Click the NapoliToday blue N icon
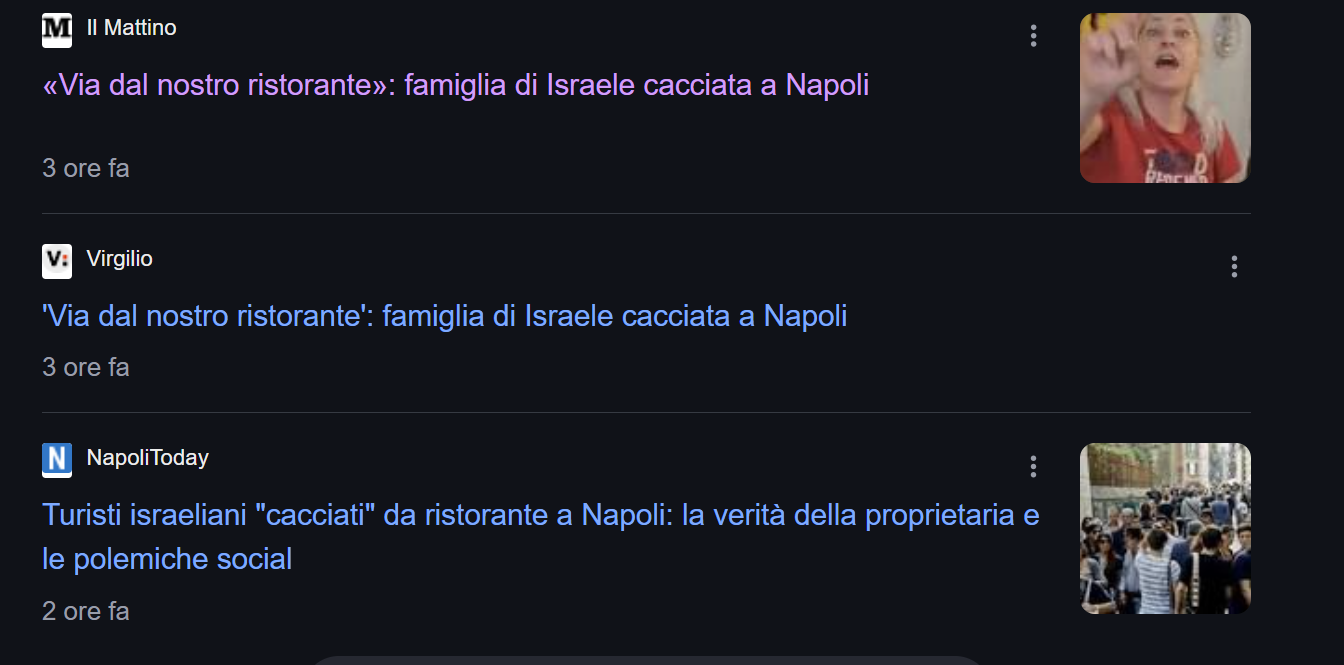This screenshot has width=1344, height=665. 57,460
